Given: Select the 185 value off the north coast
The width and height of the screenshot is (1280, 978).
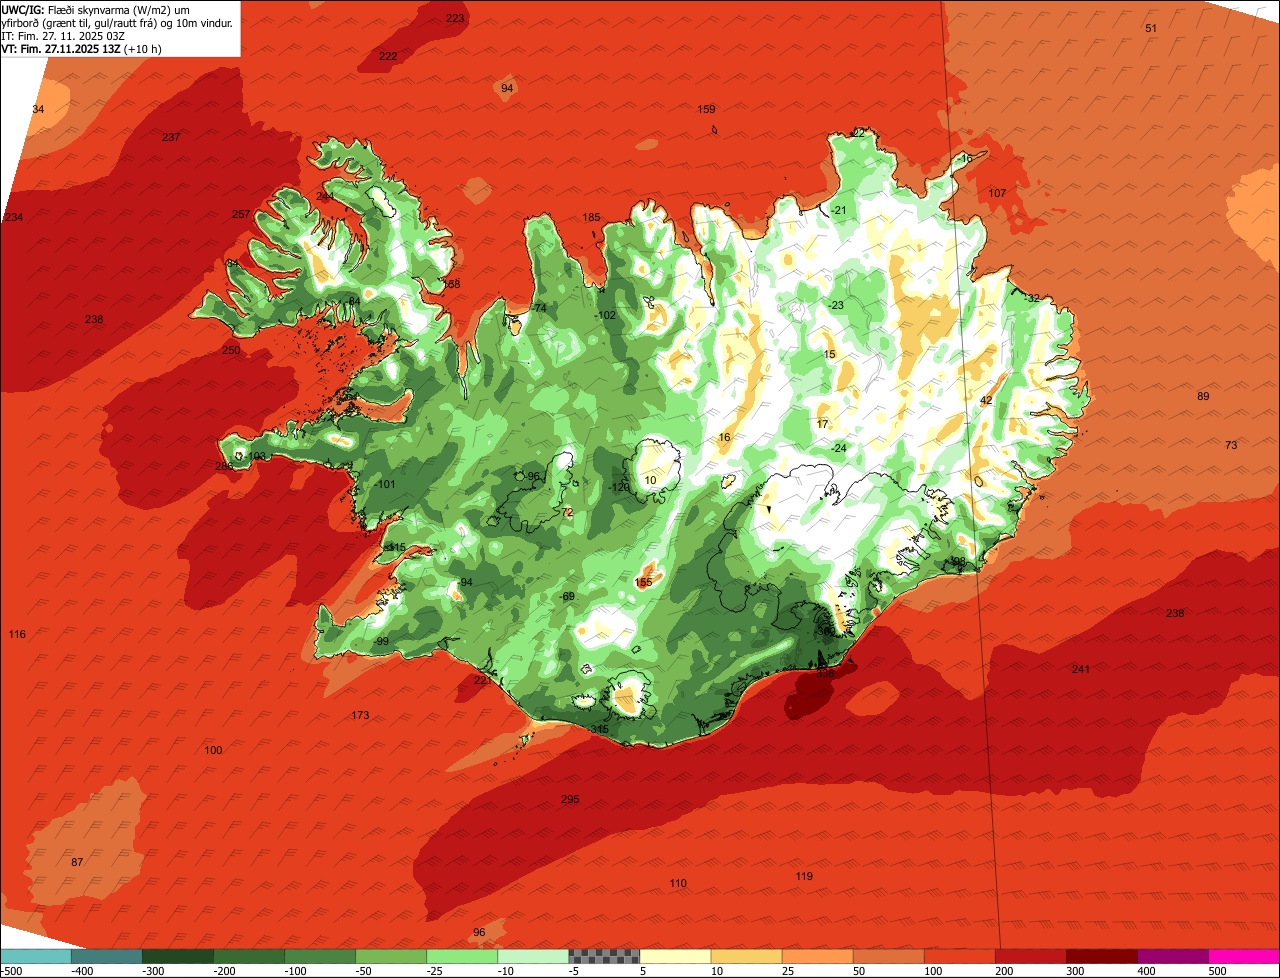Looking at the screenshot, I should [592, 217].
